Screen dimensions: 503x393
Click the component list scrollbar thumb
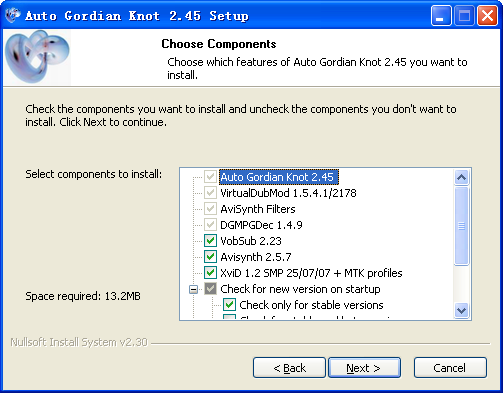click(x=462, y=226)
